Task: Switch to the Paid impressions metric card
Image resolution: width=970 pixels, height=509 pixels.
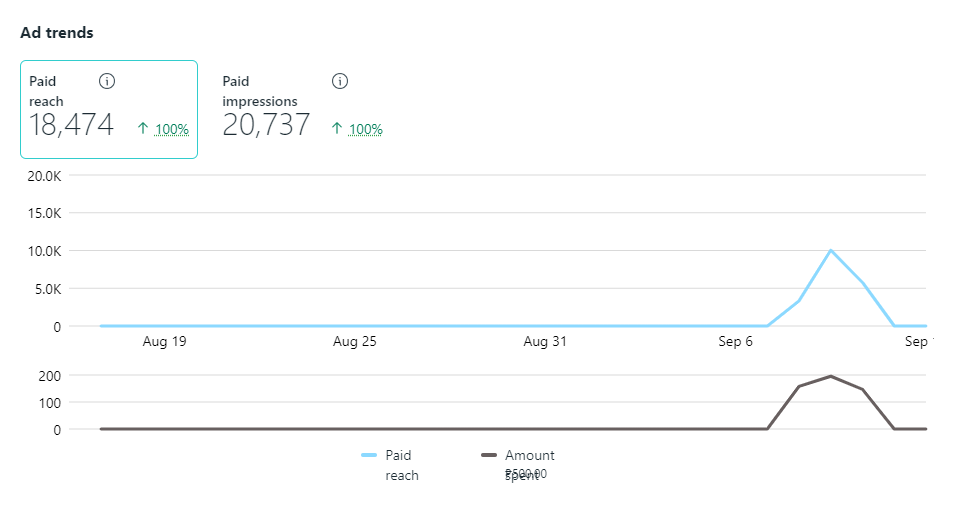Action: (302, 109)
